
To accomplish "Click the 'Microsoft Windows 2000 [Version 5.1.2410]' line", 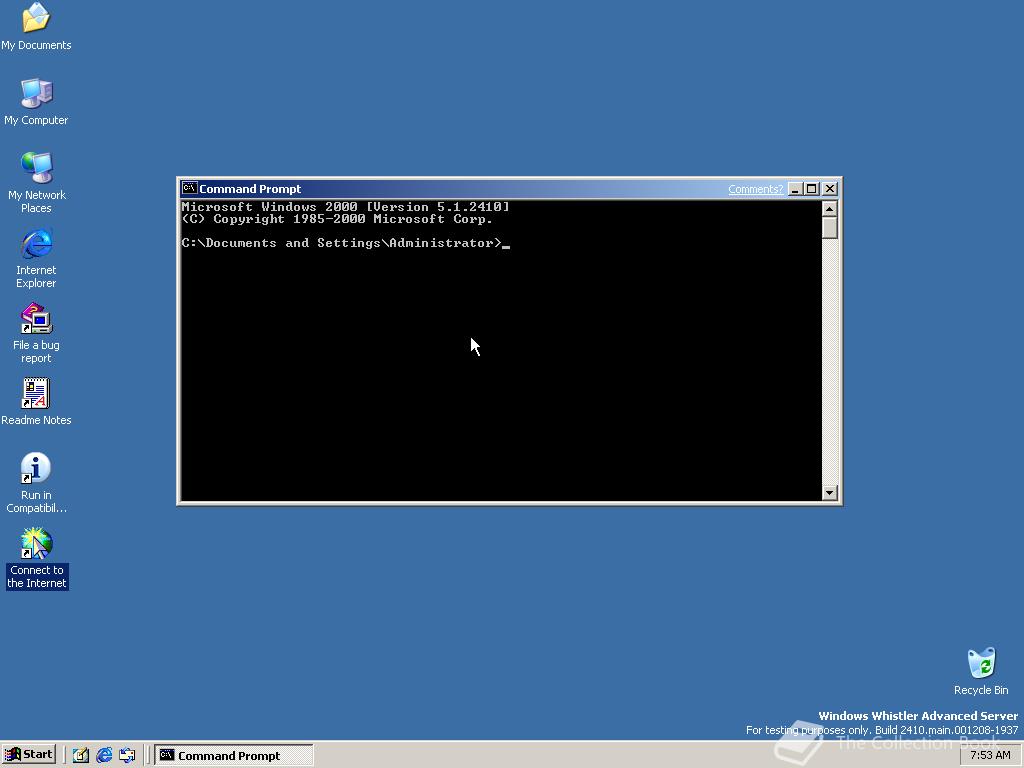I will pos(345,206).
